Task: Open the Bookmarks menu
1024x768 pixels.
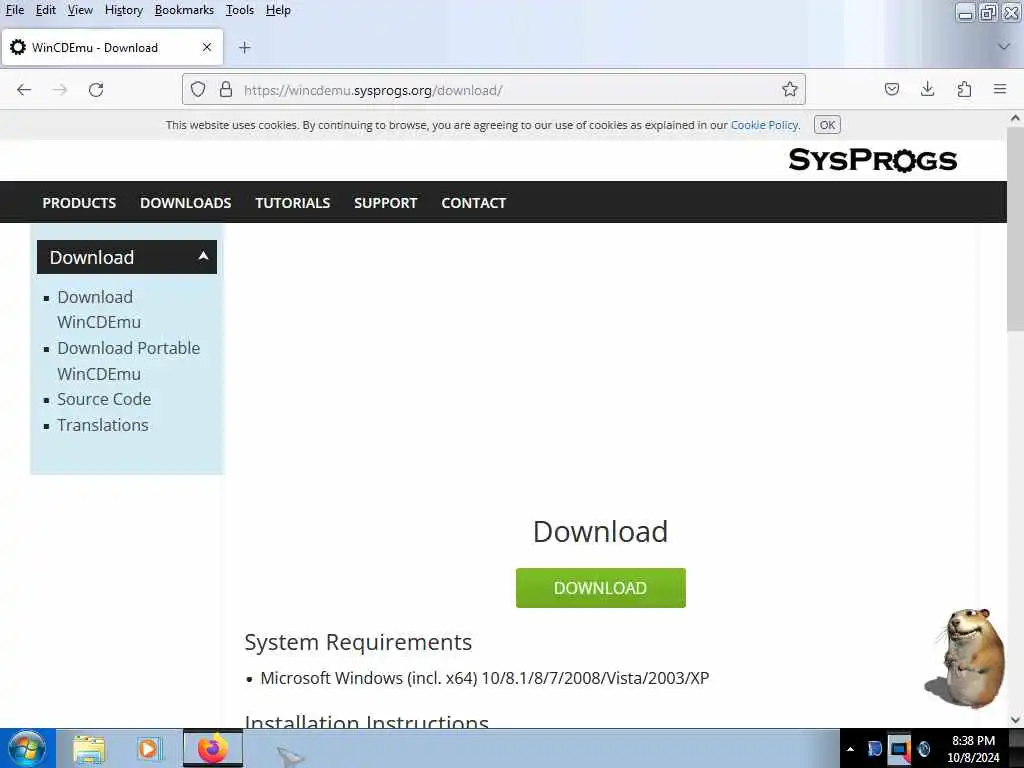Action: tap(184, 10)
